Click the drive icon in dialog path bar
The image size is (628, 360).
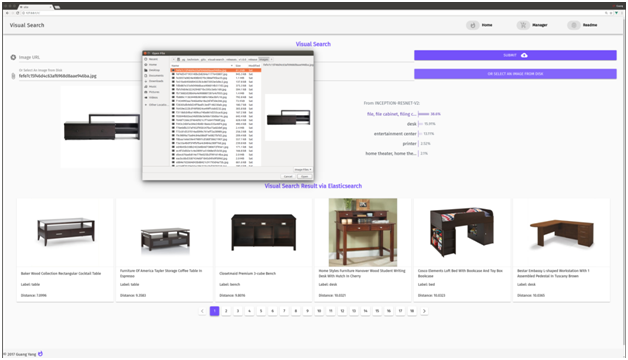click(x=179, y=59)
